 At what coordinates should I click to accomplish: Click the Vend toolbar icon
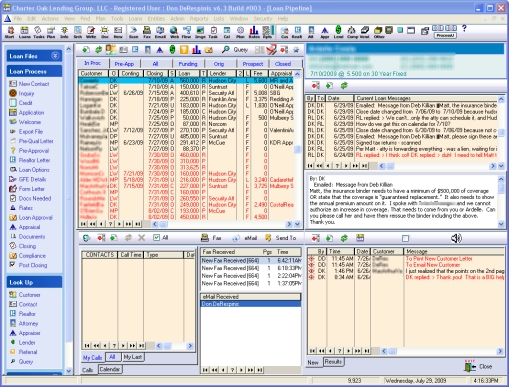click(365, 32)
